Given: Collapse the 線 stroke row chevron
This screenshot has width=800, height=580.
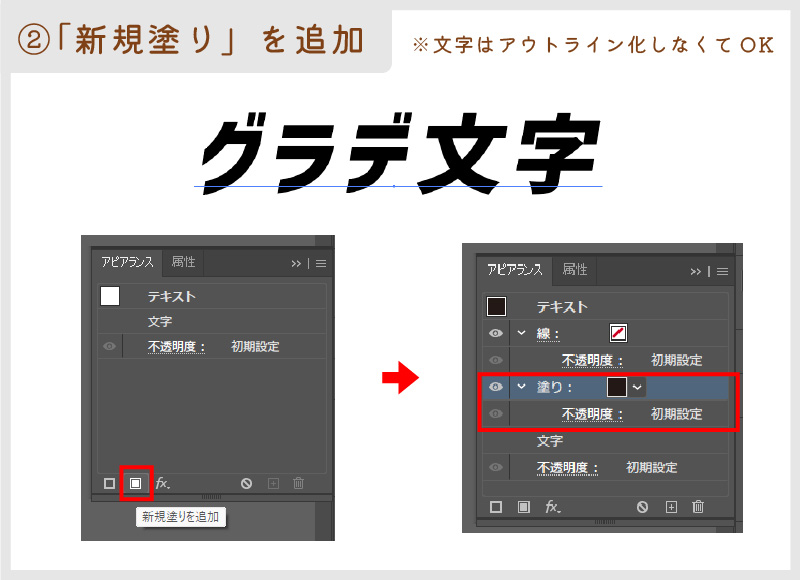Looking at the screenshot, I should [x=521, y=333].
